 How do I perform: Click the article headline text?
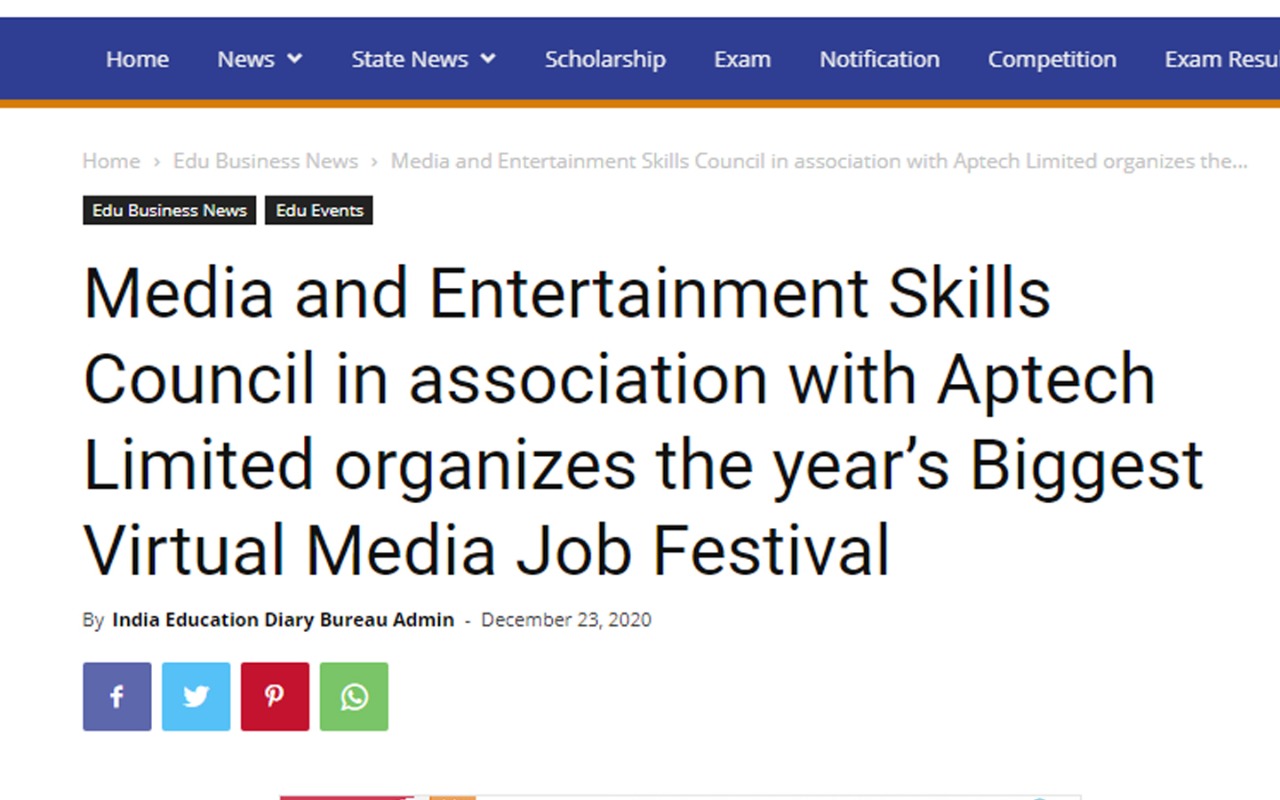click(x=643, y=421)
